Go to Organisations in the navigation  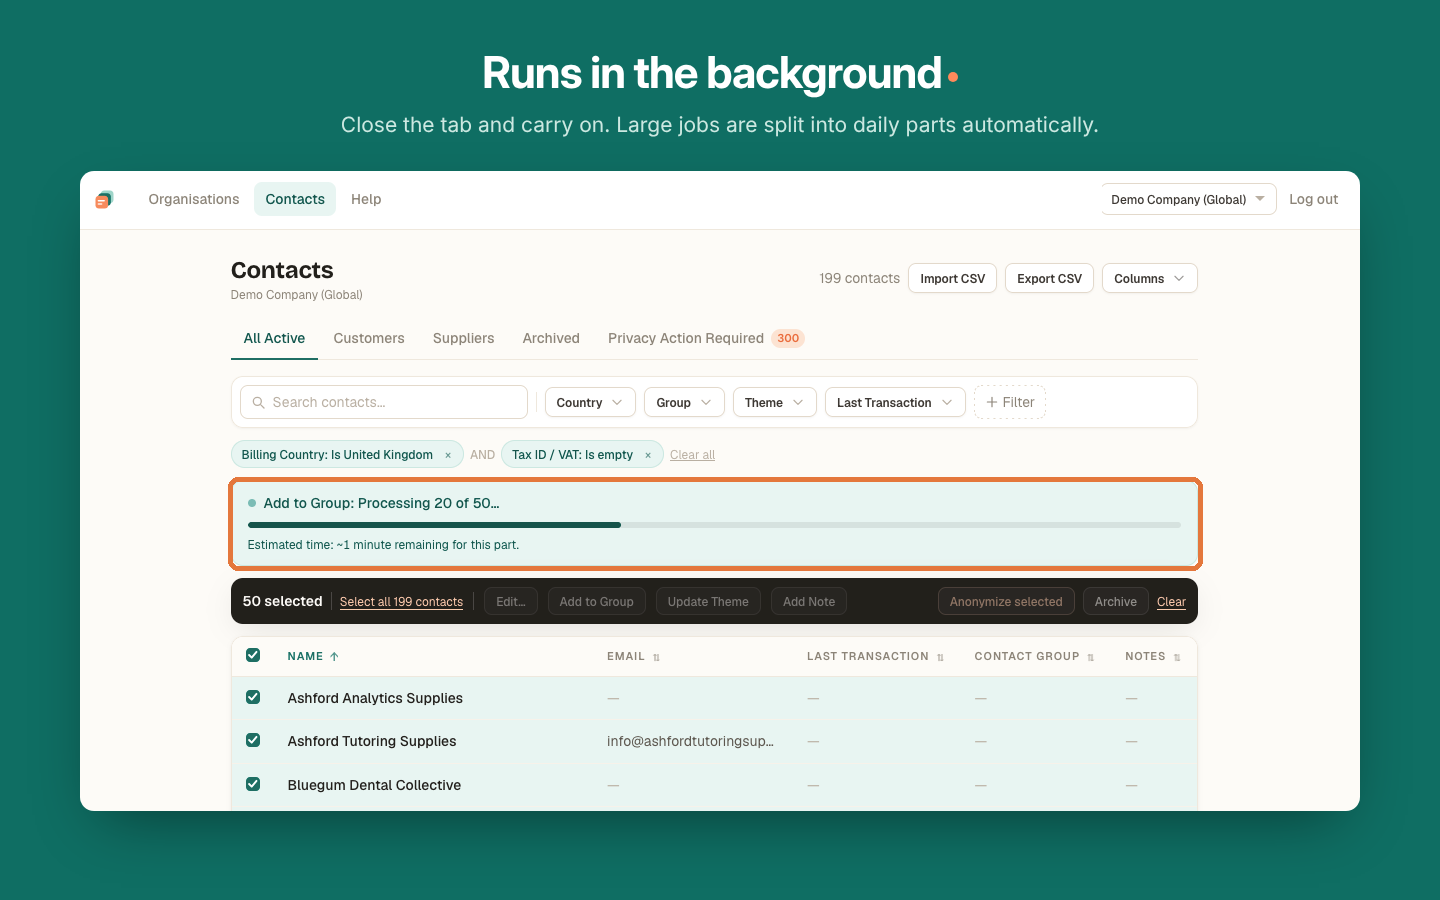click(194, 199)
